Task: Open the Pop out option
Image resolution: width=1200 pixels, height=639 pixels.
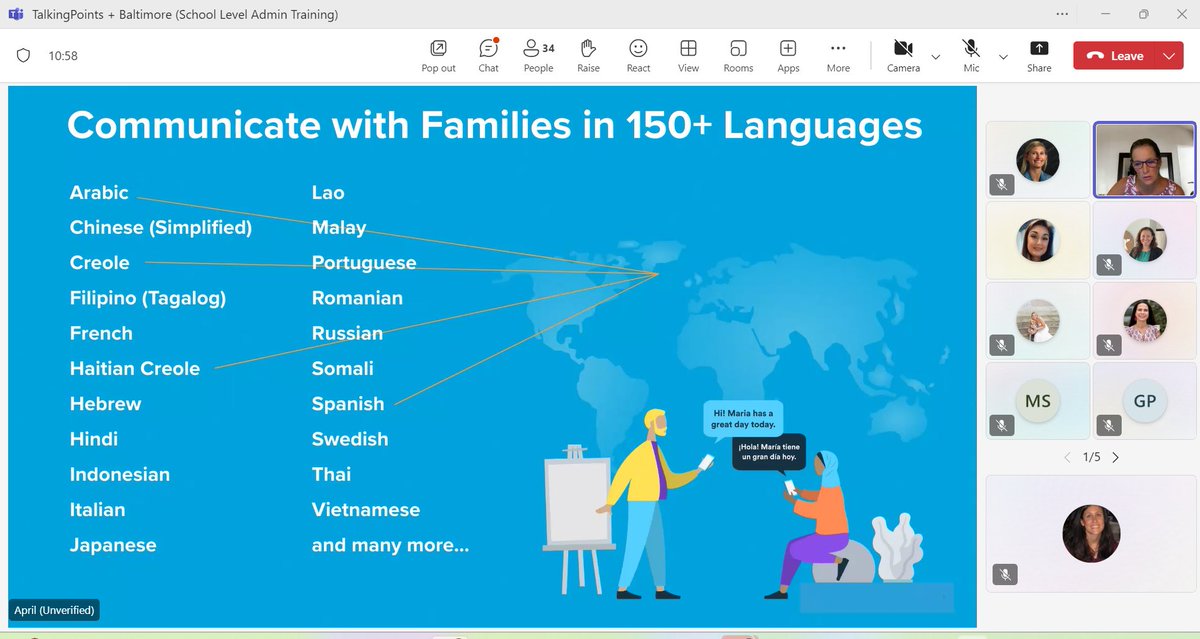Action: pos(438,56)
